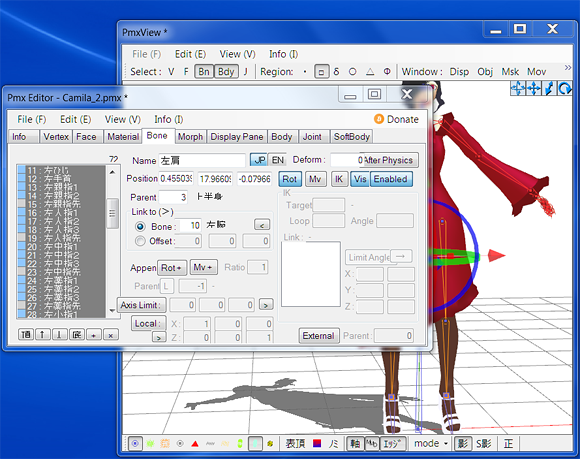This screenshot has height=459, width=580.
Task: Select the Offset link radio button
Action: (x=140, y=241)
